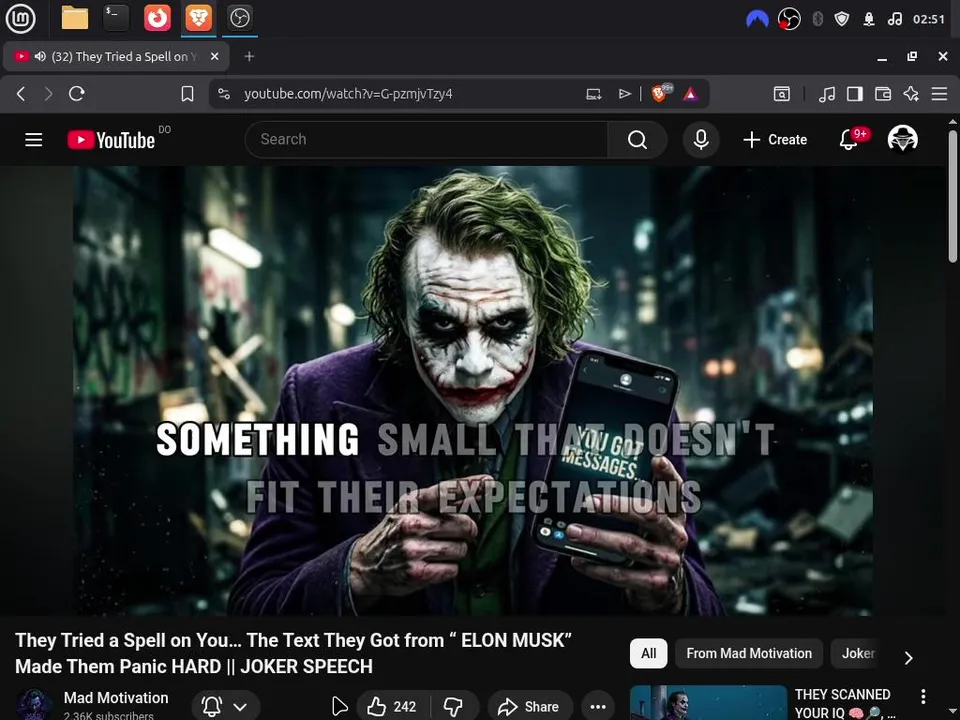Mute the tab using its speaker icon

pos(40,56)
